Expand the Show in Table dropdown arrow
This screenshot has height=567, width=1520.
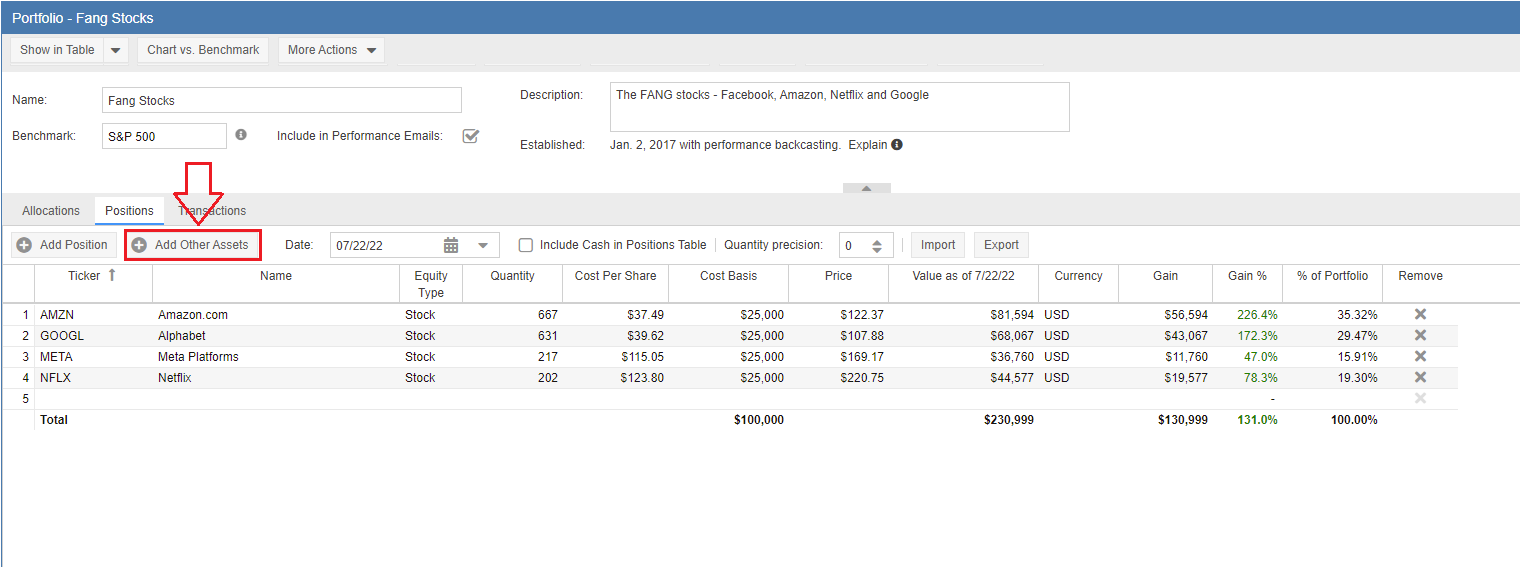pyautogui.click(x=116, y=50)
